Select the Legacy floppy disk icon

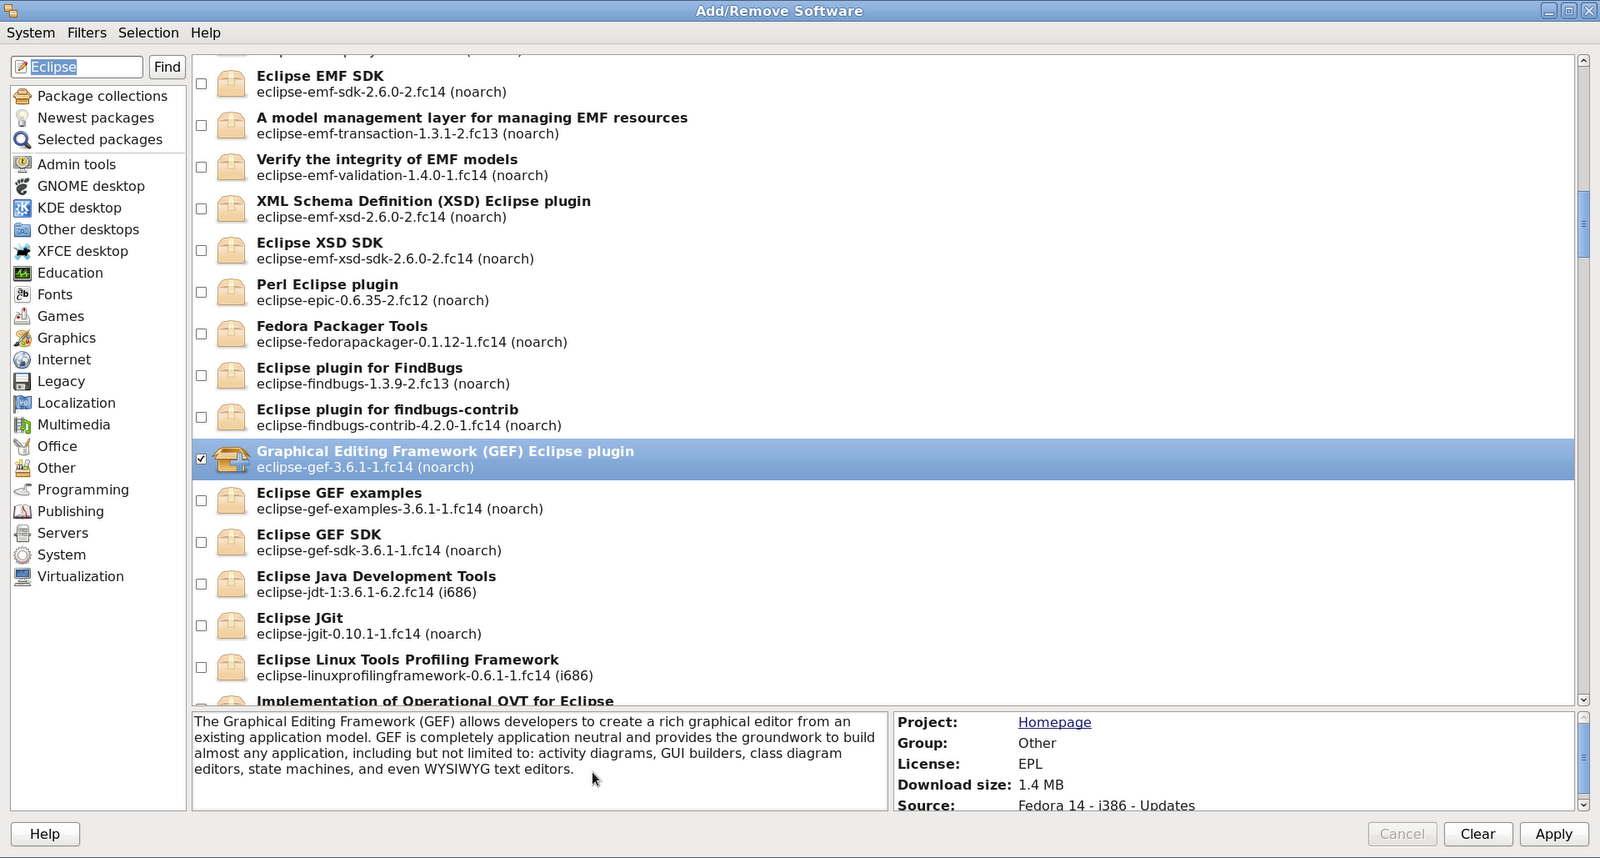point(22,381)
